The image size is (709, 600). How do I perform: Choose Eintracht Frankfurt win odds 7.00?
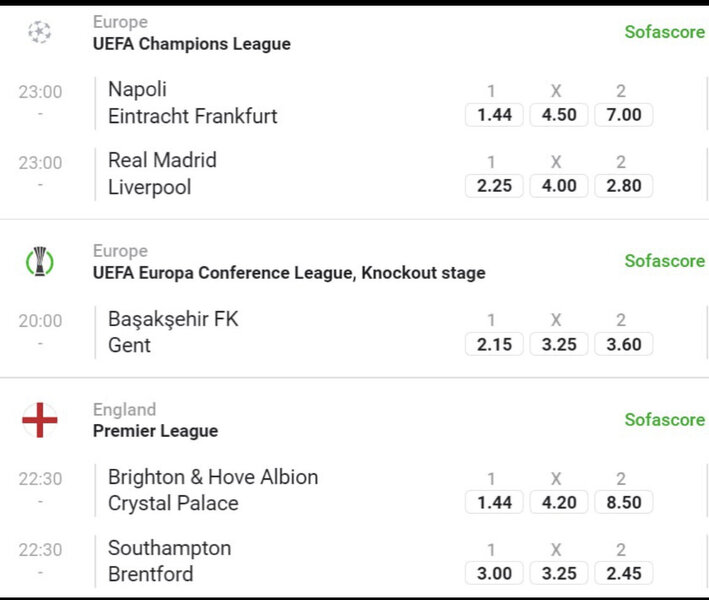click(x=624, y=115)
